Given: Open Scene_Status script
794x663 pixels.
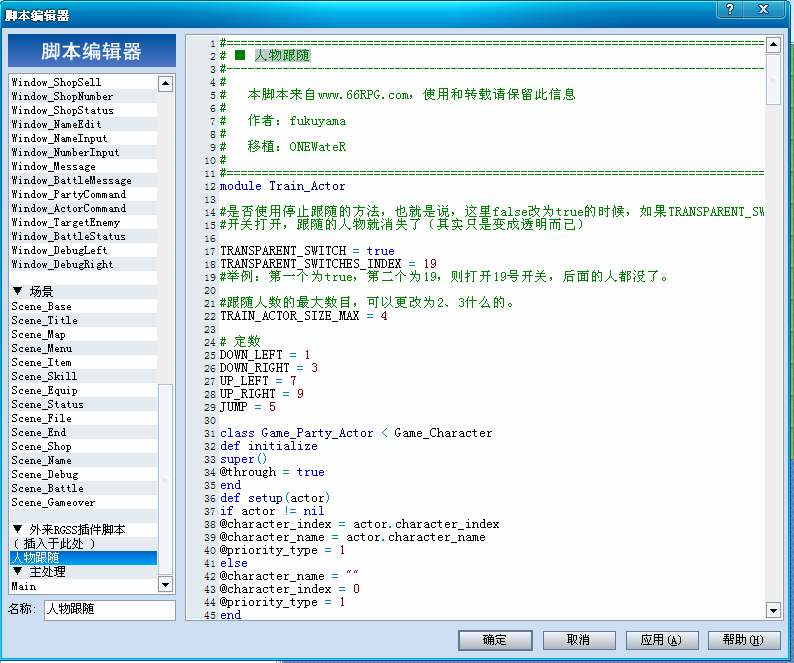Looking at the screenshot, I should [x=84, y=405].
